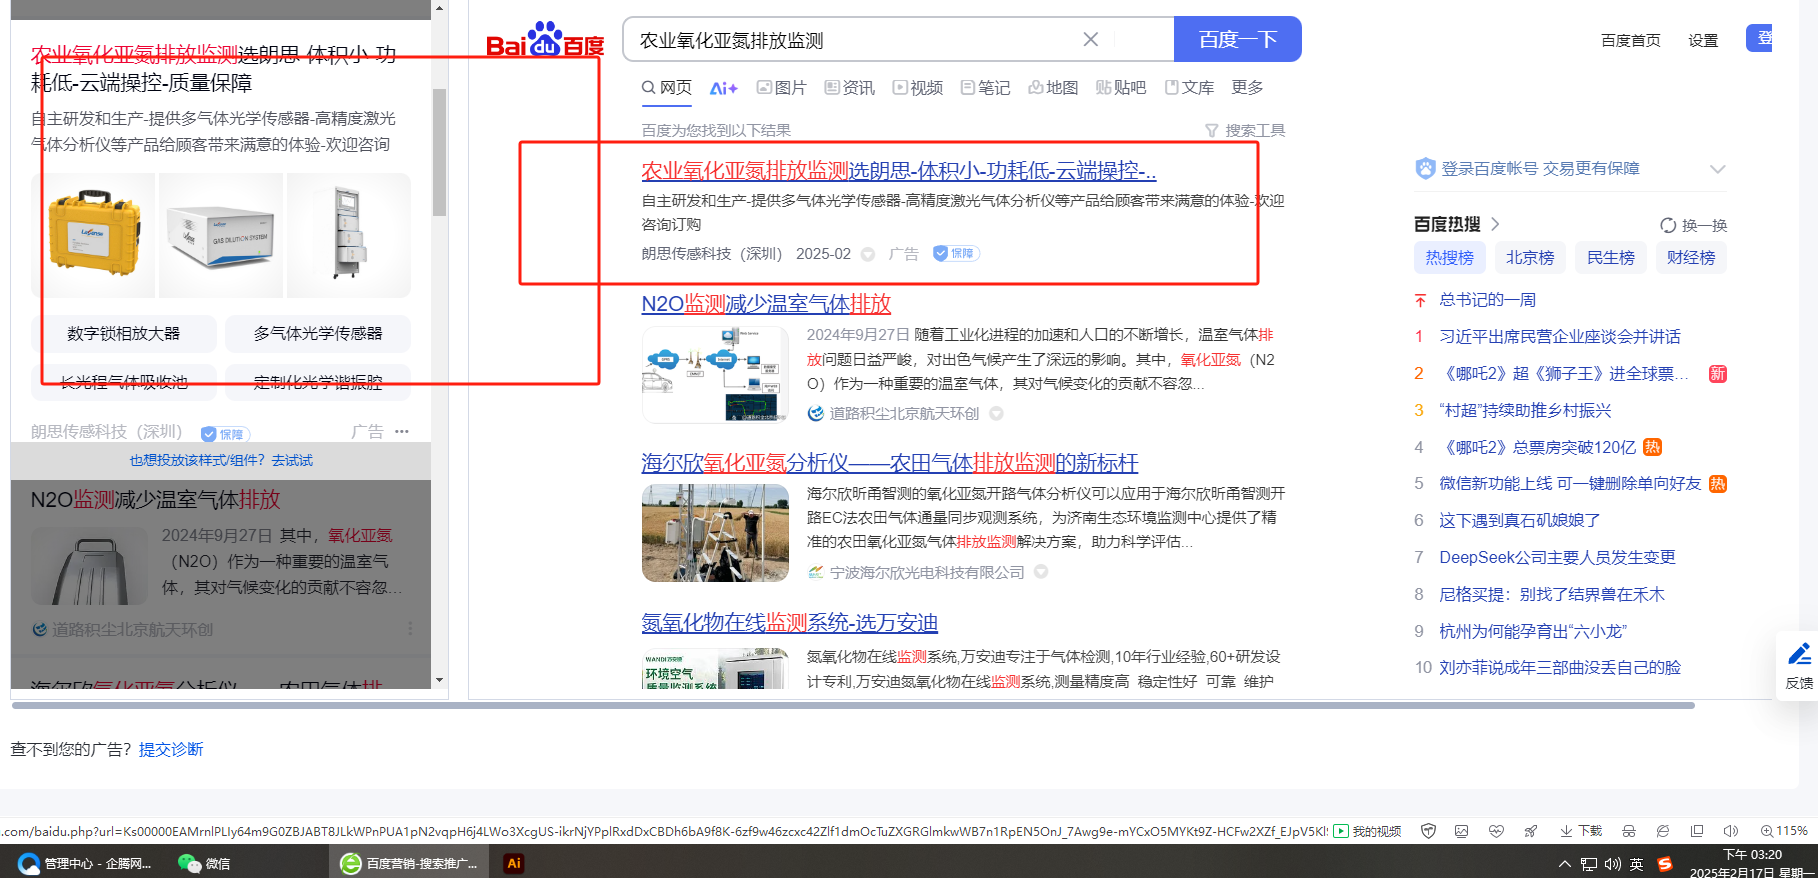The height and width of the screenshot is (878, 1818).
Task: Open the 百度首页 link
Action: (1631, 40)
